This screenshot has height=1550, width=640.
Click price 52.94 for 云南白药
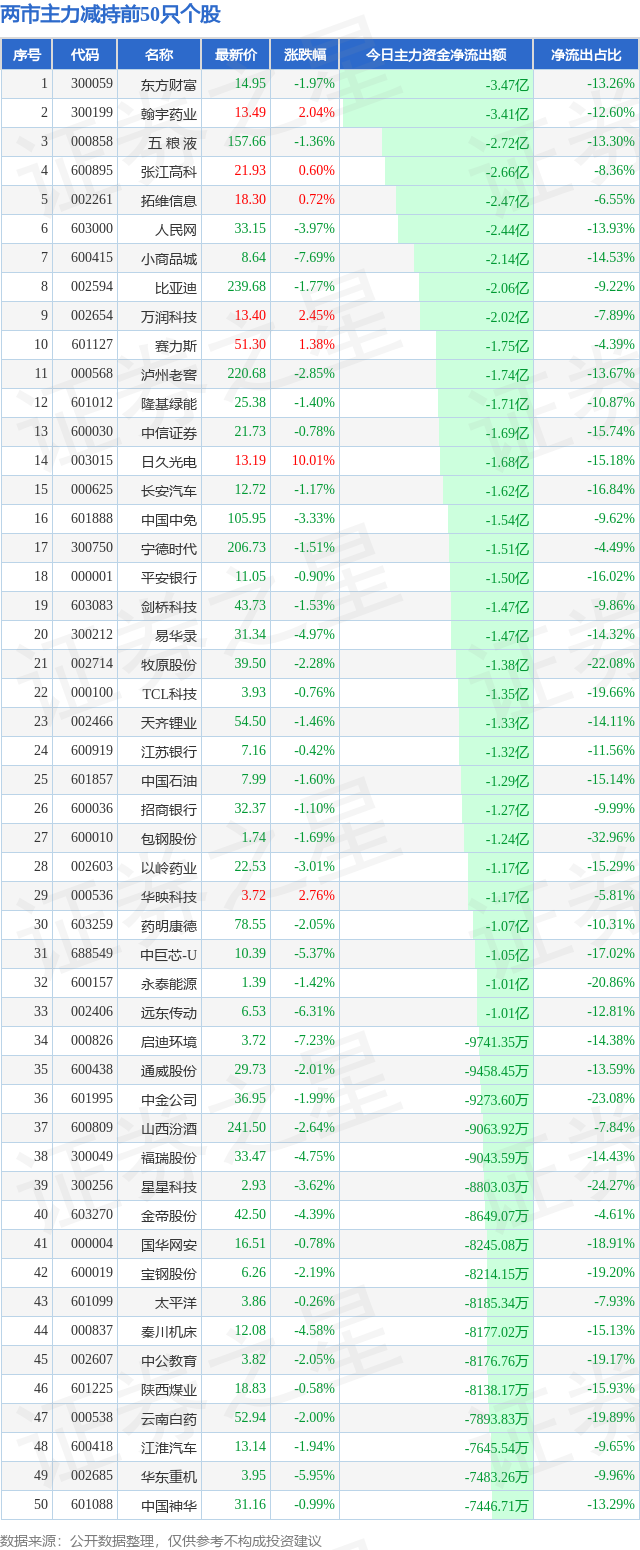point(250,1418)
